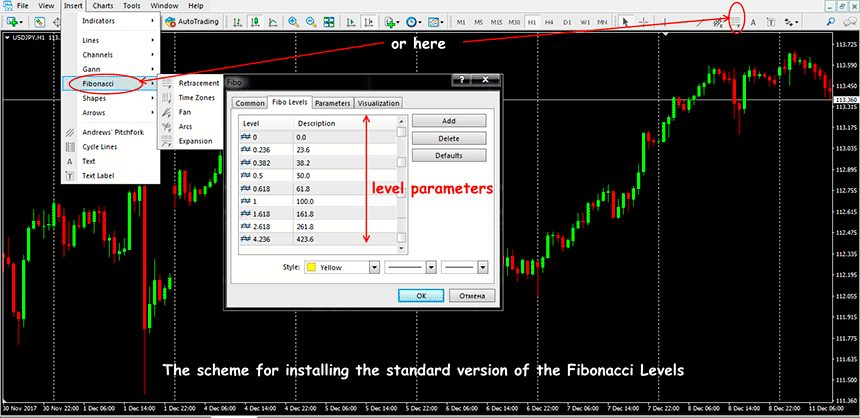Image resolution: width=860 pixels, height=418 pixels.
Task: Select Time Zones in Fibonacci submenu
Action: point(191,98)
